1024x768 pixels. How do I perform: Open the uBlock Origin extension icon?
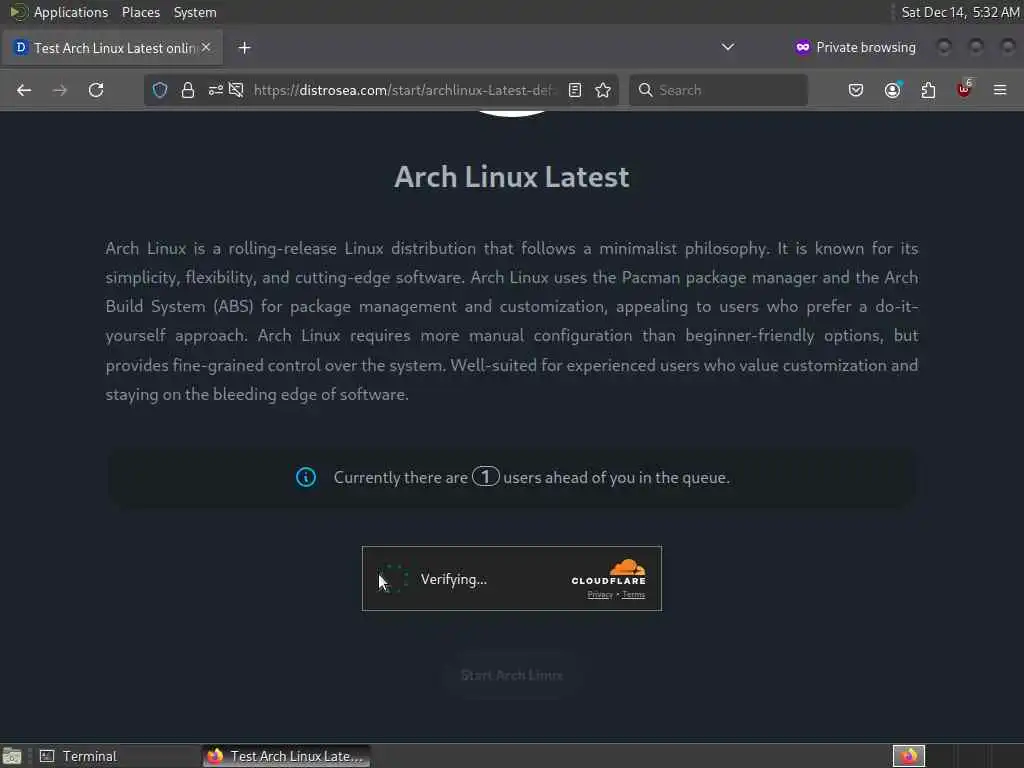pos(964,90)
